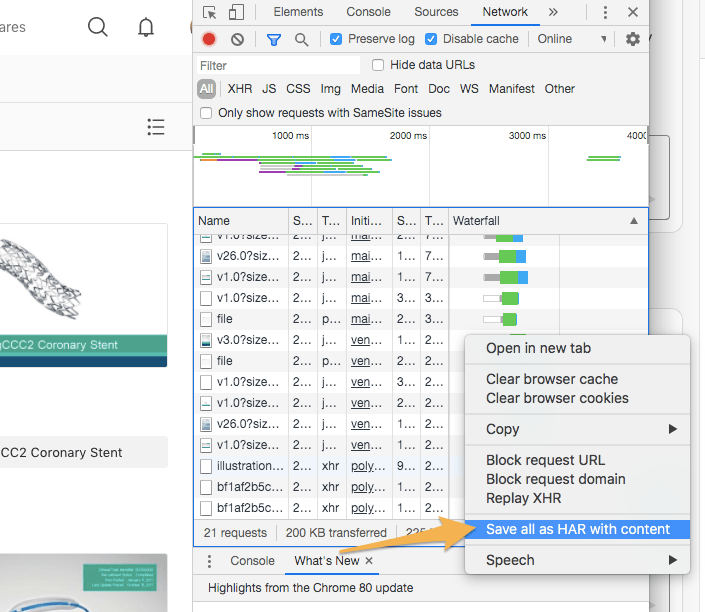Filter requests by CSS type
The width and height of the screenshot is (705, 612).
click(298, 89)
